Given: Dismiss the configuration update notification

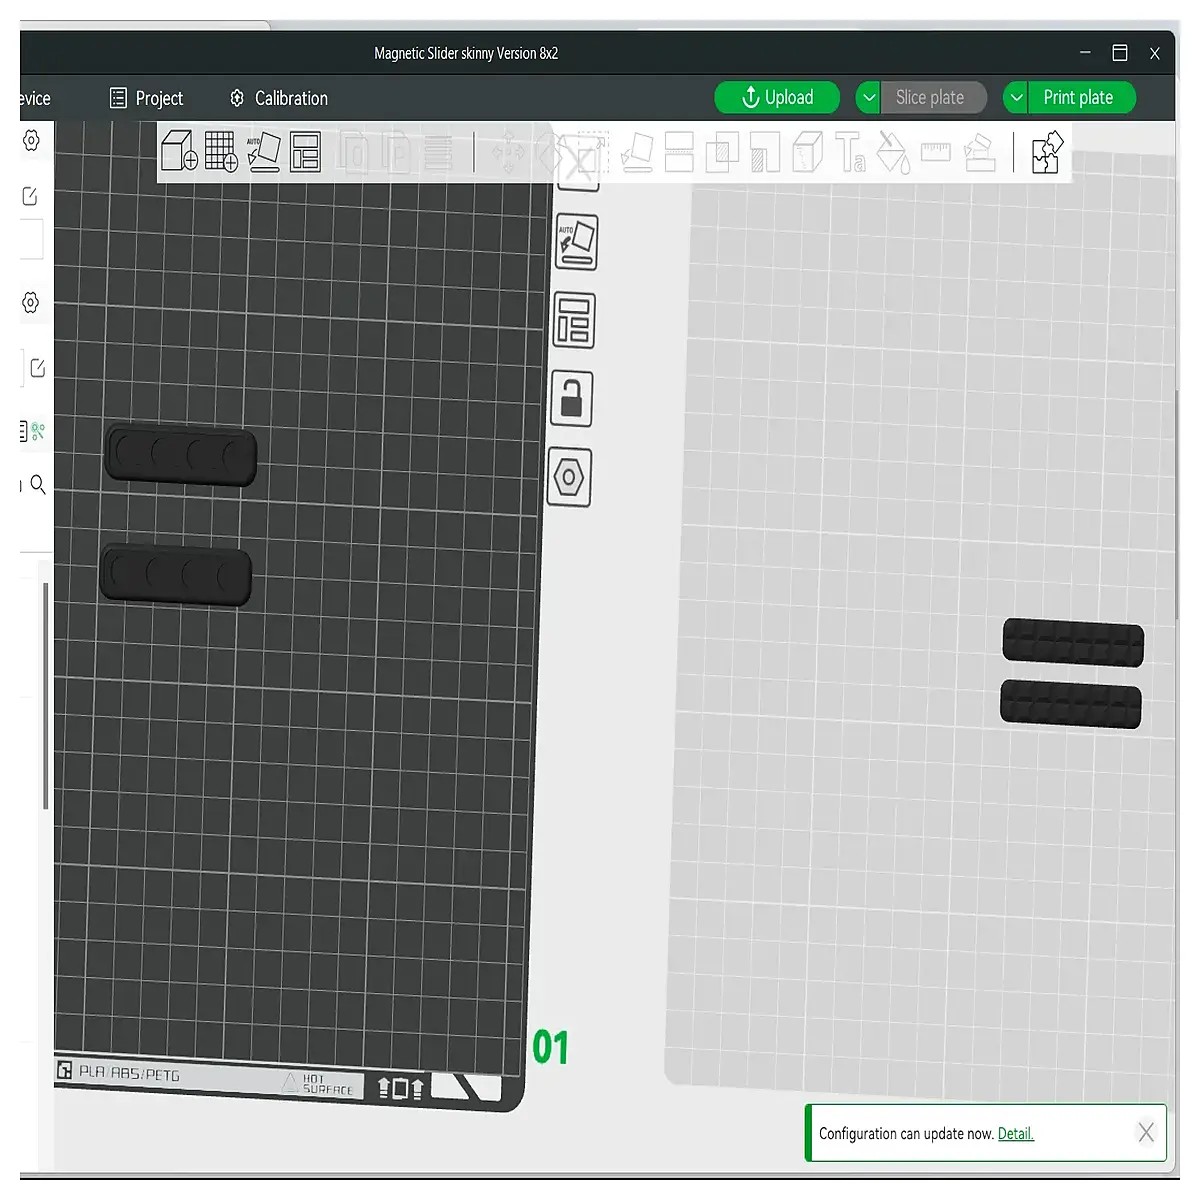Looking at the screenshot, I should point(1146,1132).
